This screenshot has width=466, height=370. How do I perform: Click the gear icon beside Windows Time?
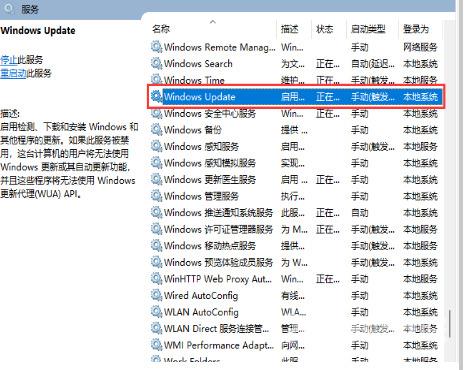156,80
